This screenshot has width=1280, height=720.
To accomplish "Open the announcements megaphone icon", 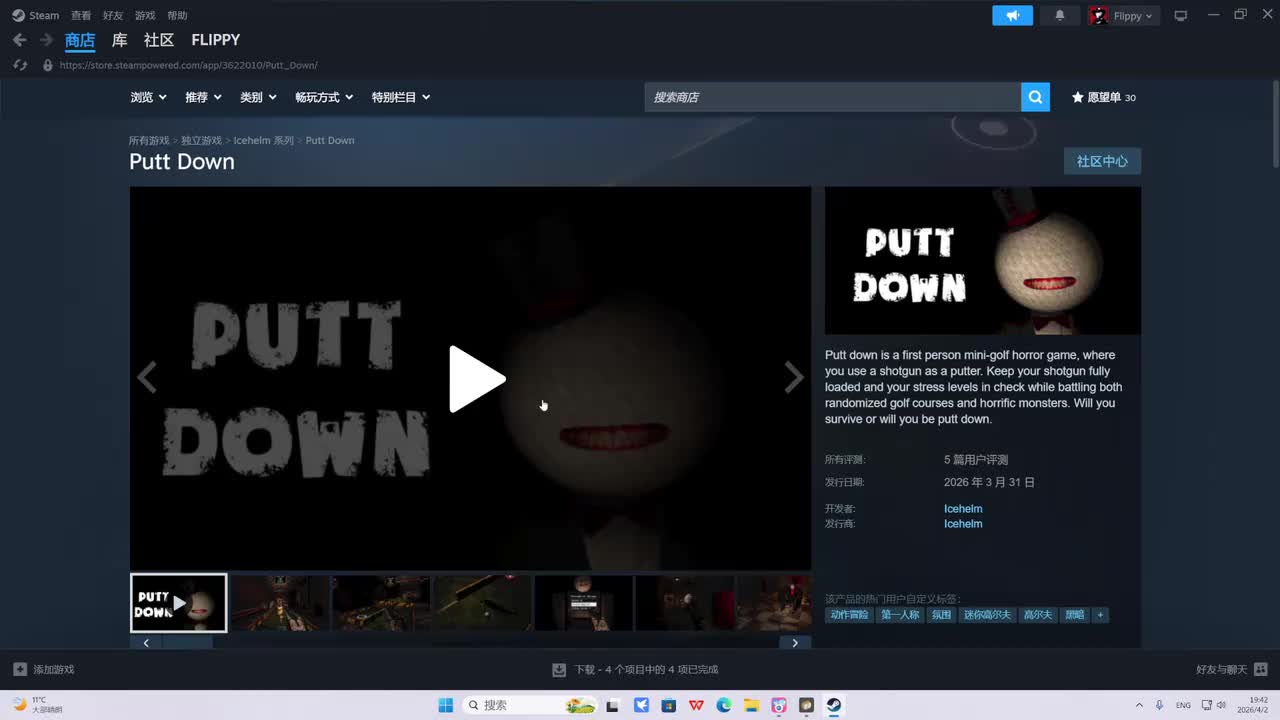I will pos(1012,15).
